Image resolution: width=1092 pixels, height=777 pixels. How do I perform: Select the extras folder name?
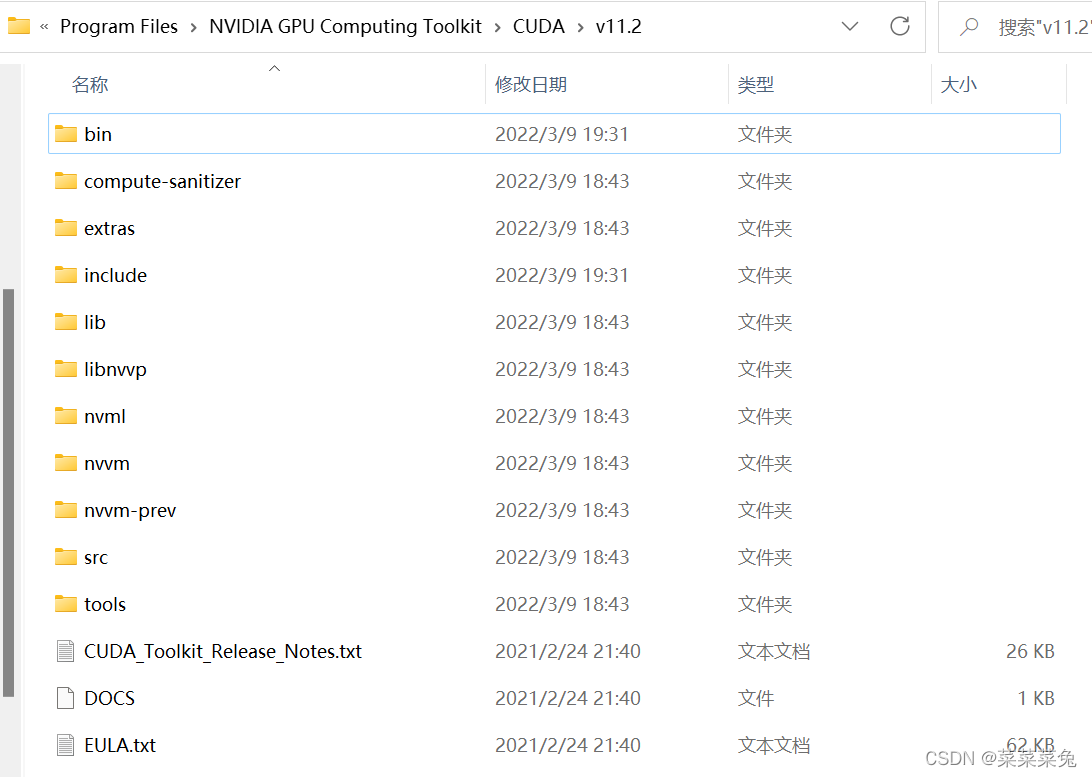[109, 228]
